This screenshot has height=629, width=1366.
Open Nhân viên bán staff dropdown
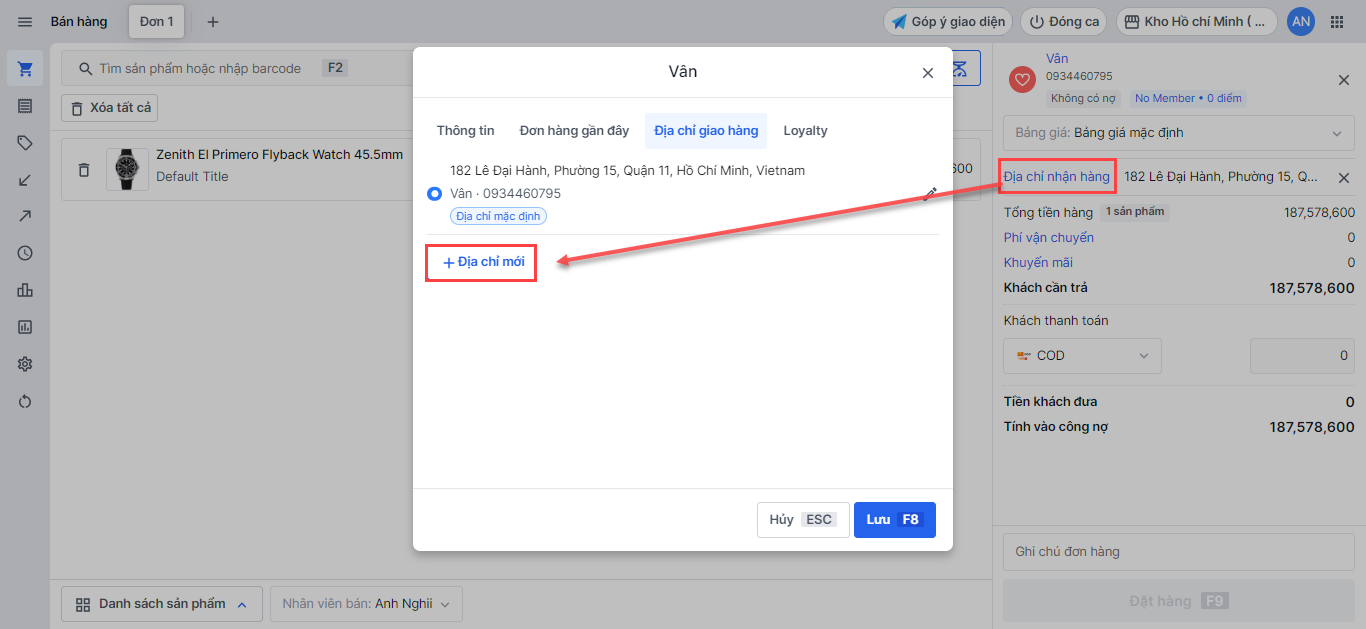coord(366,604)
